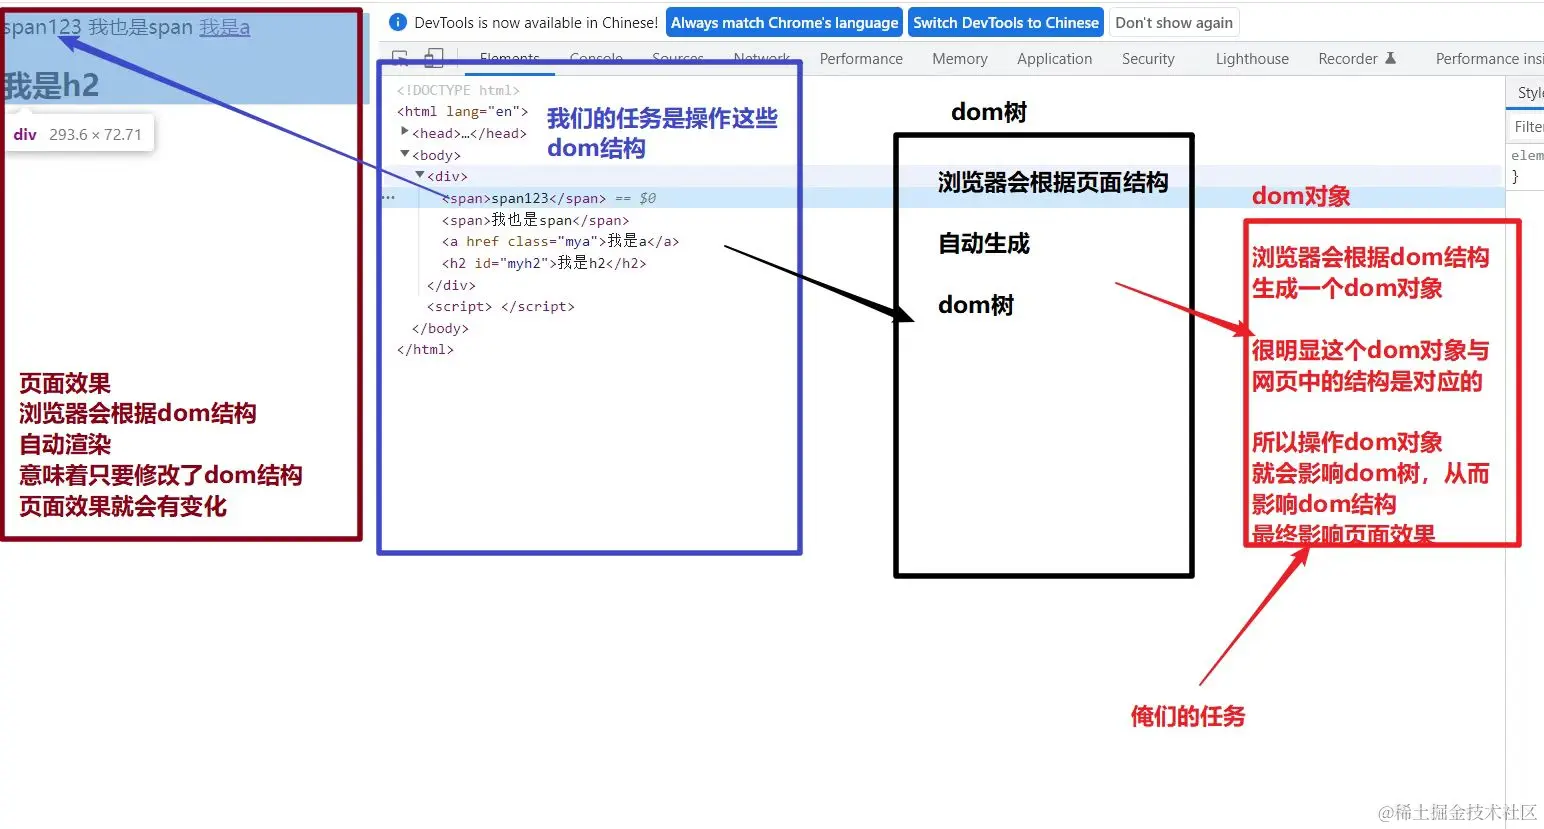Click the span123 text on the page
Viewport: 1544px width, 829px height.
coord(41,27)
